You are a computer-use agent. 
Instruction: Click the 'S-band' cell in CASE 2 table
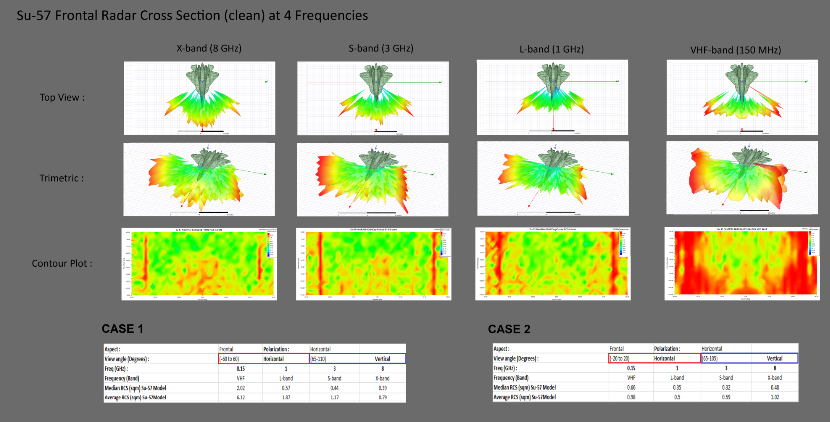click(x=726, y=378)
